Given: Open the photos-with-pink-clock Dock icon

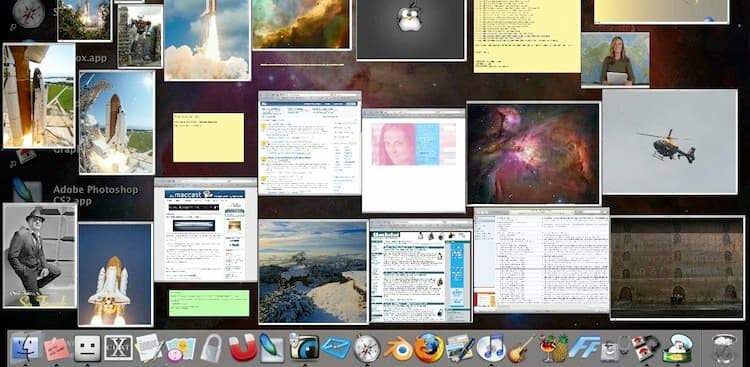Looking at the screenshot, I should [180, 349].
